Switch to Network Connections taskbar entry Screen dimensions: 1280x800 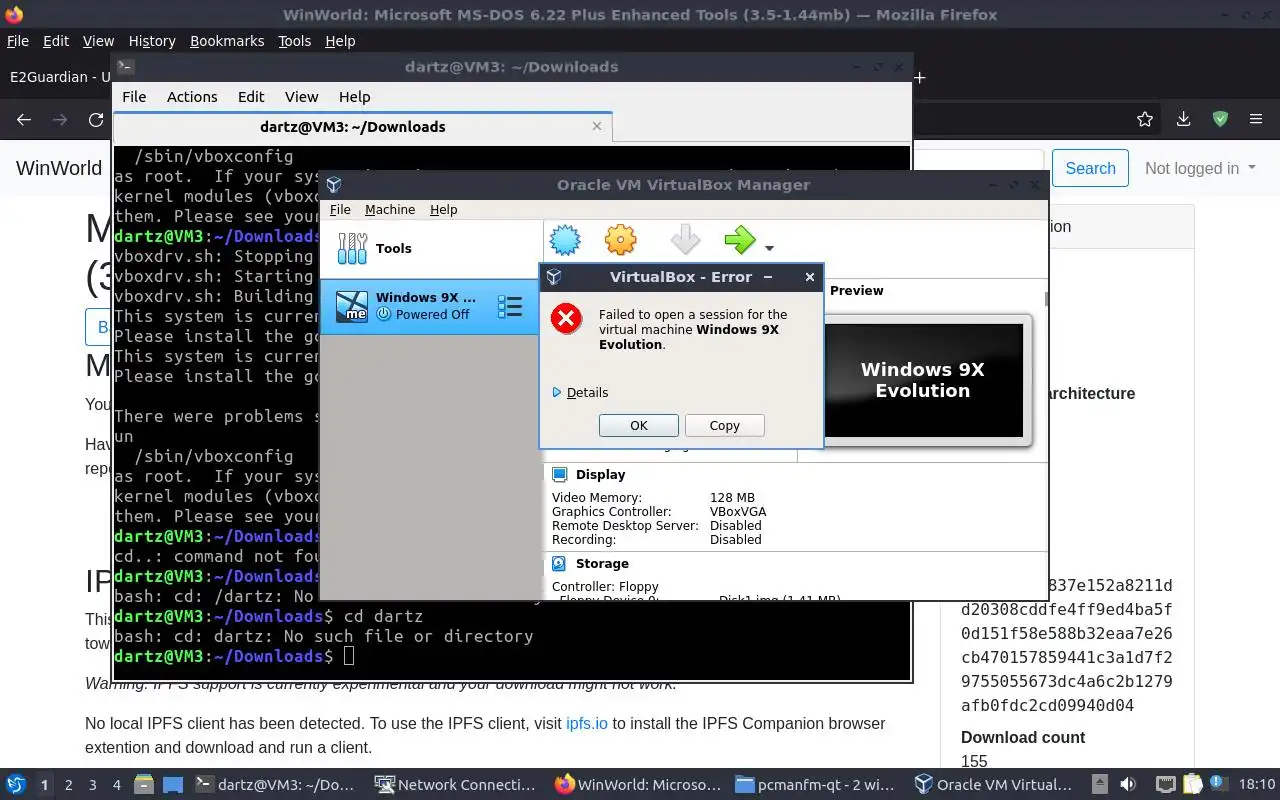(x=455, y=785)
